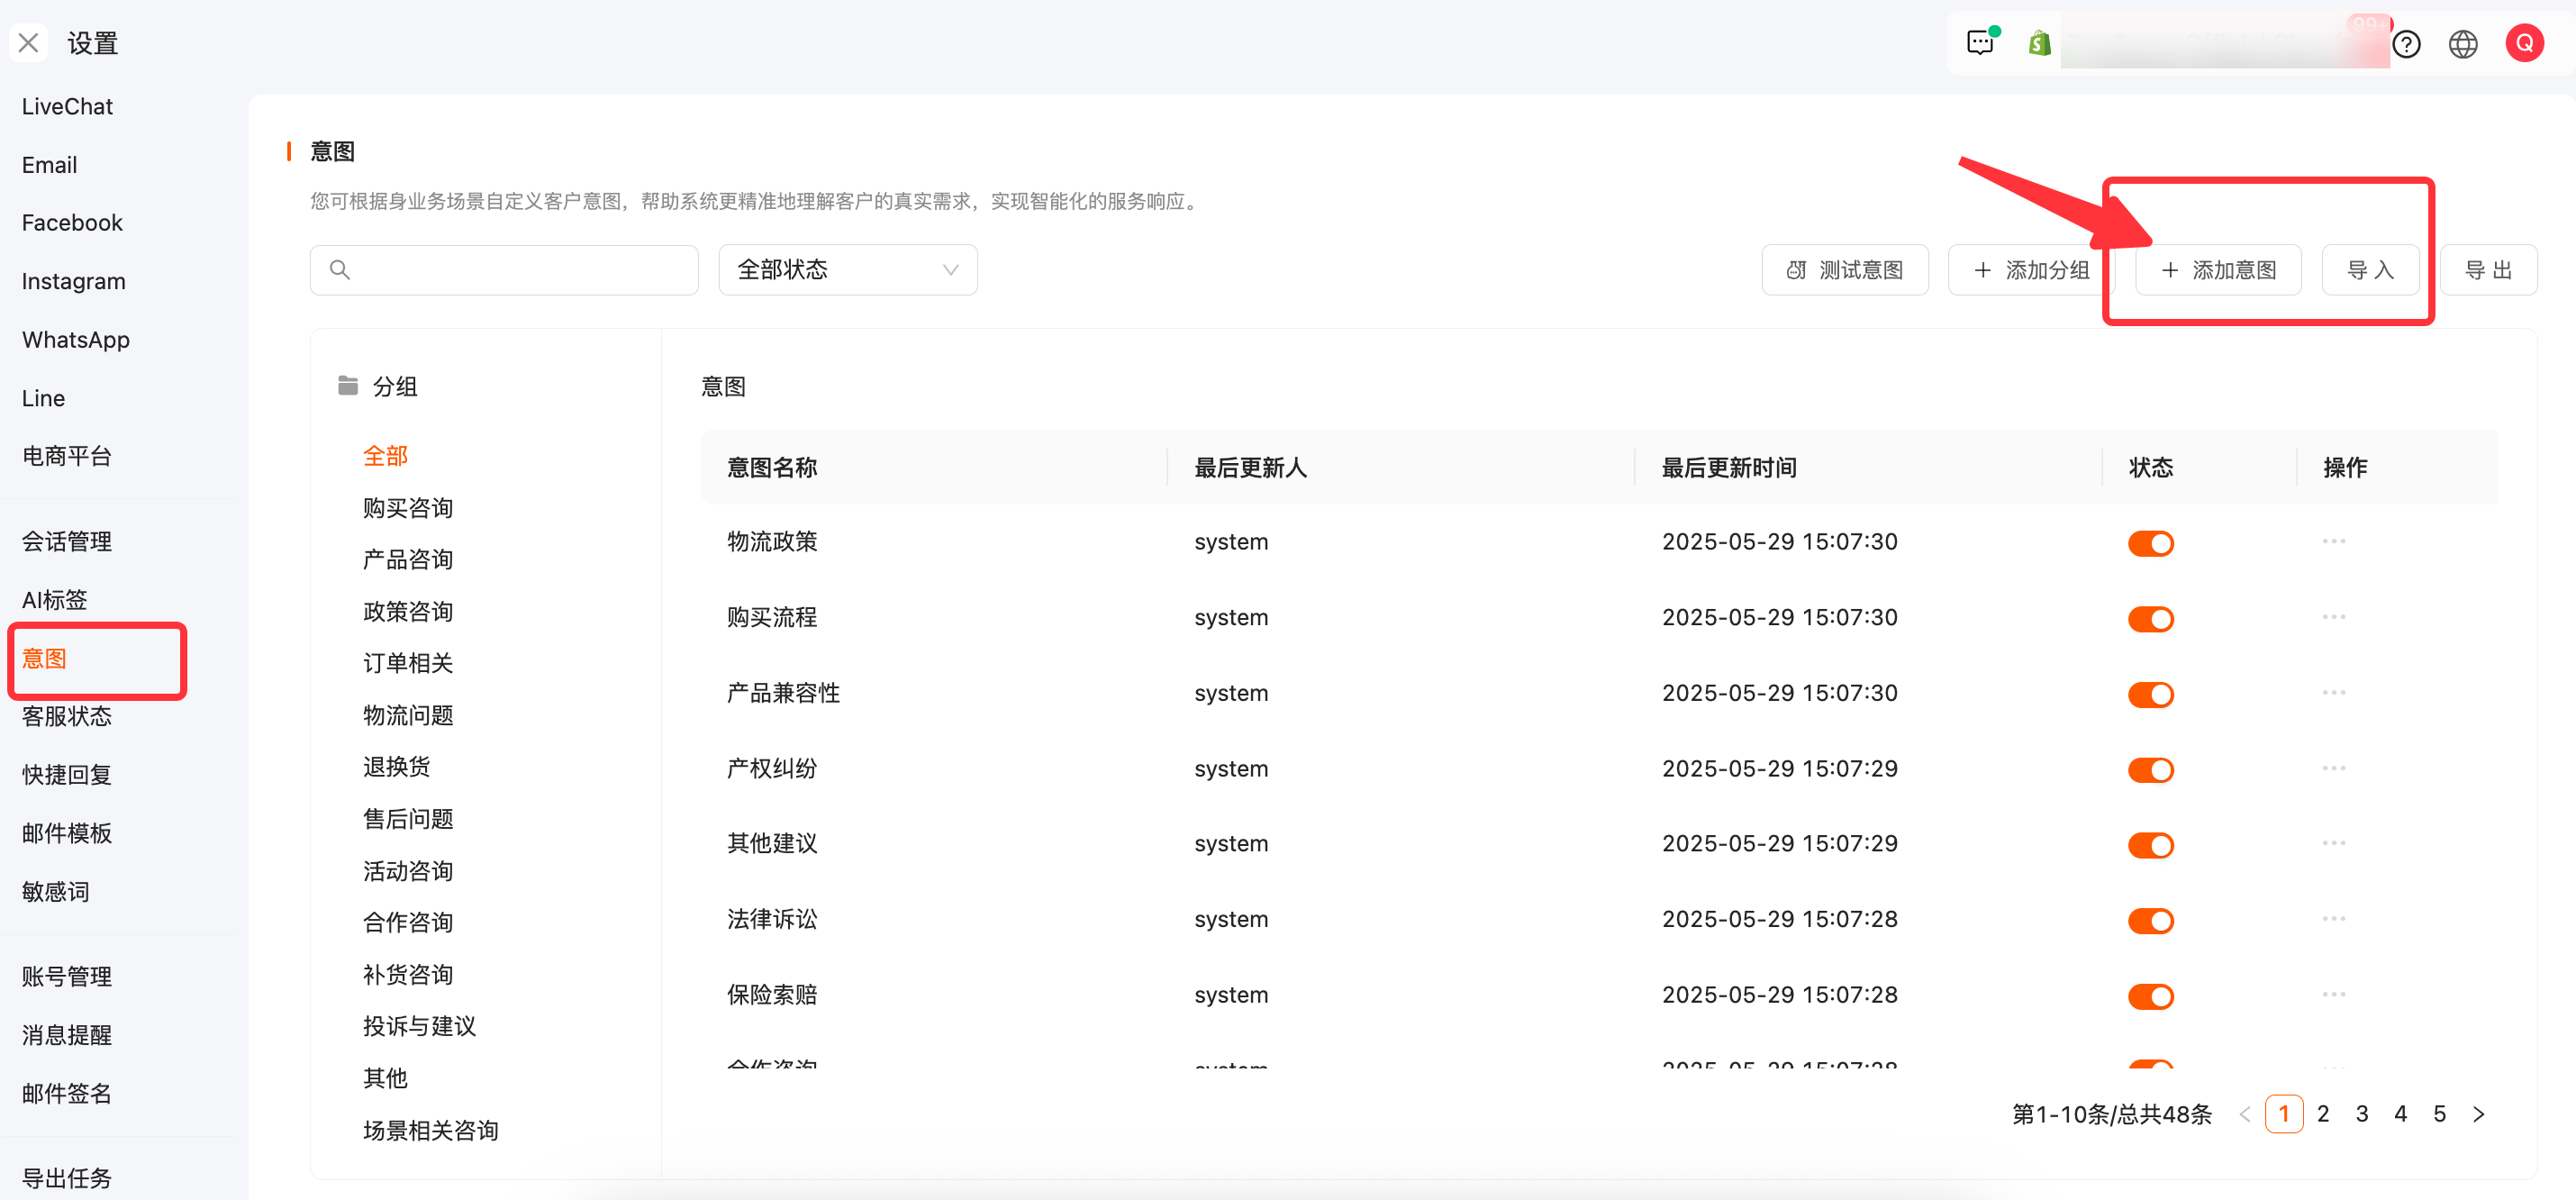The height and width of the screenshot is (1200, 2576).
Task: Select the 订单相关 group
Action: point(408,664)
